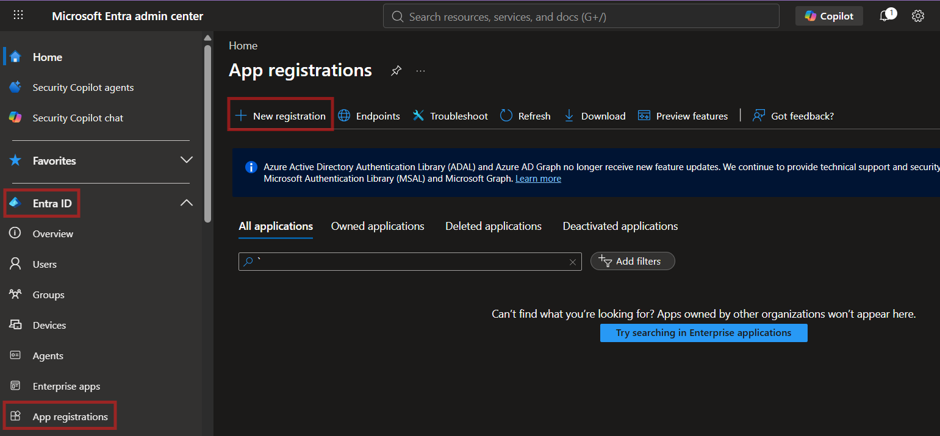
Task: Switch to the Owned applications tab
Action: [x=378, y=226]
